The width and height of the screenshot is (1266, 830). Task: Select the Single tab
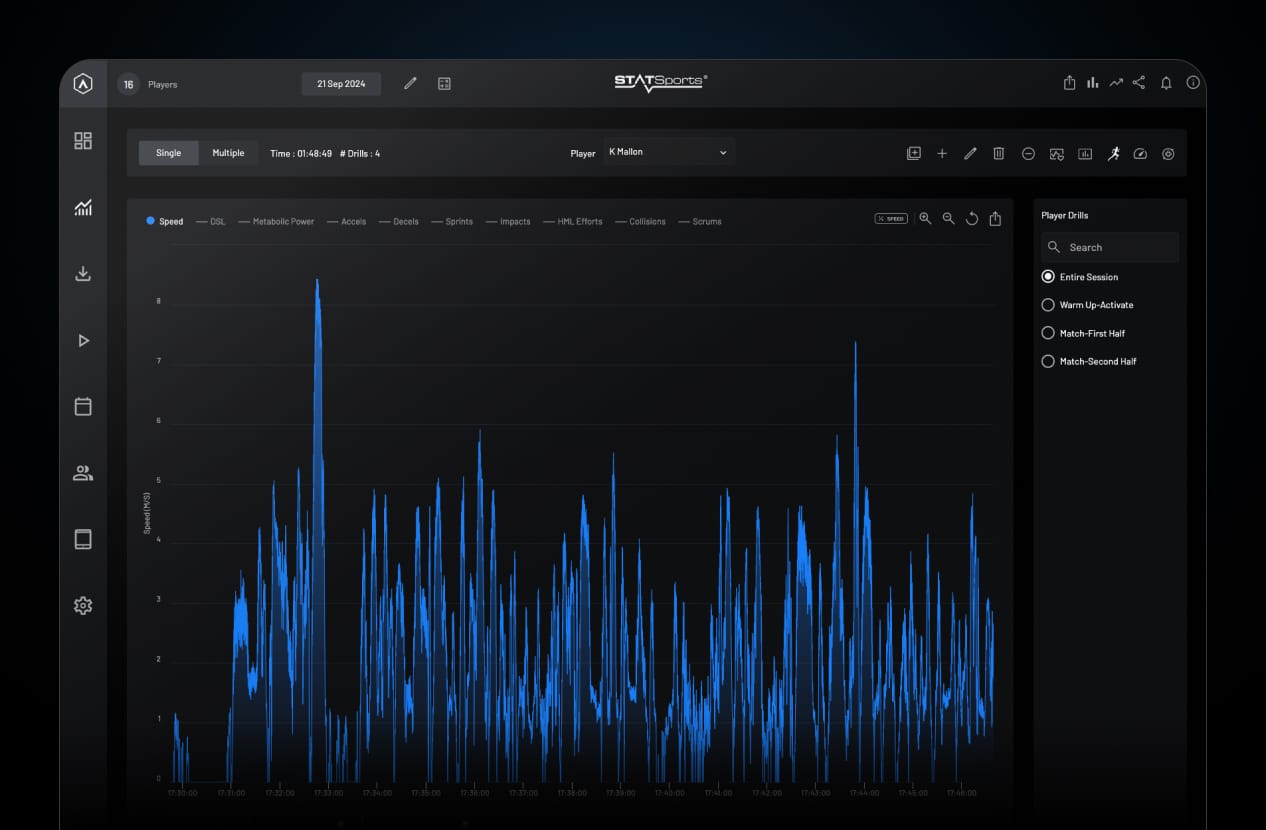[x=169, y=153]
